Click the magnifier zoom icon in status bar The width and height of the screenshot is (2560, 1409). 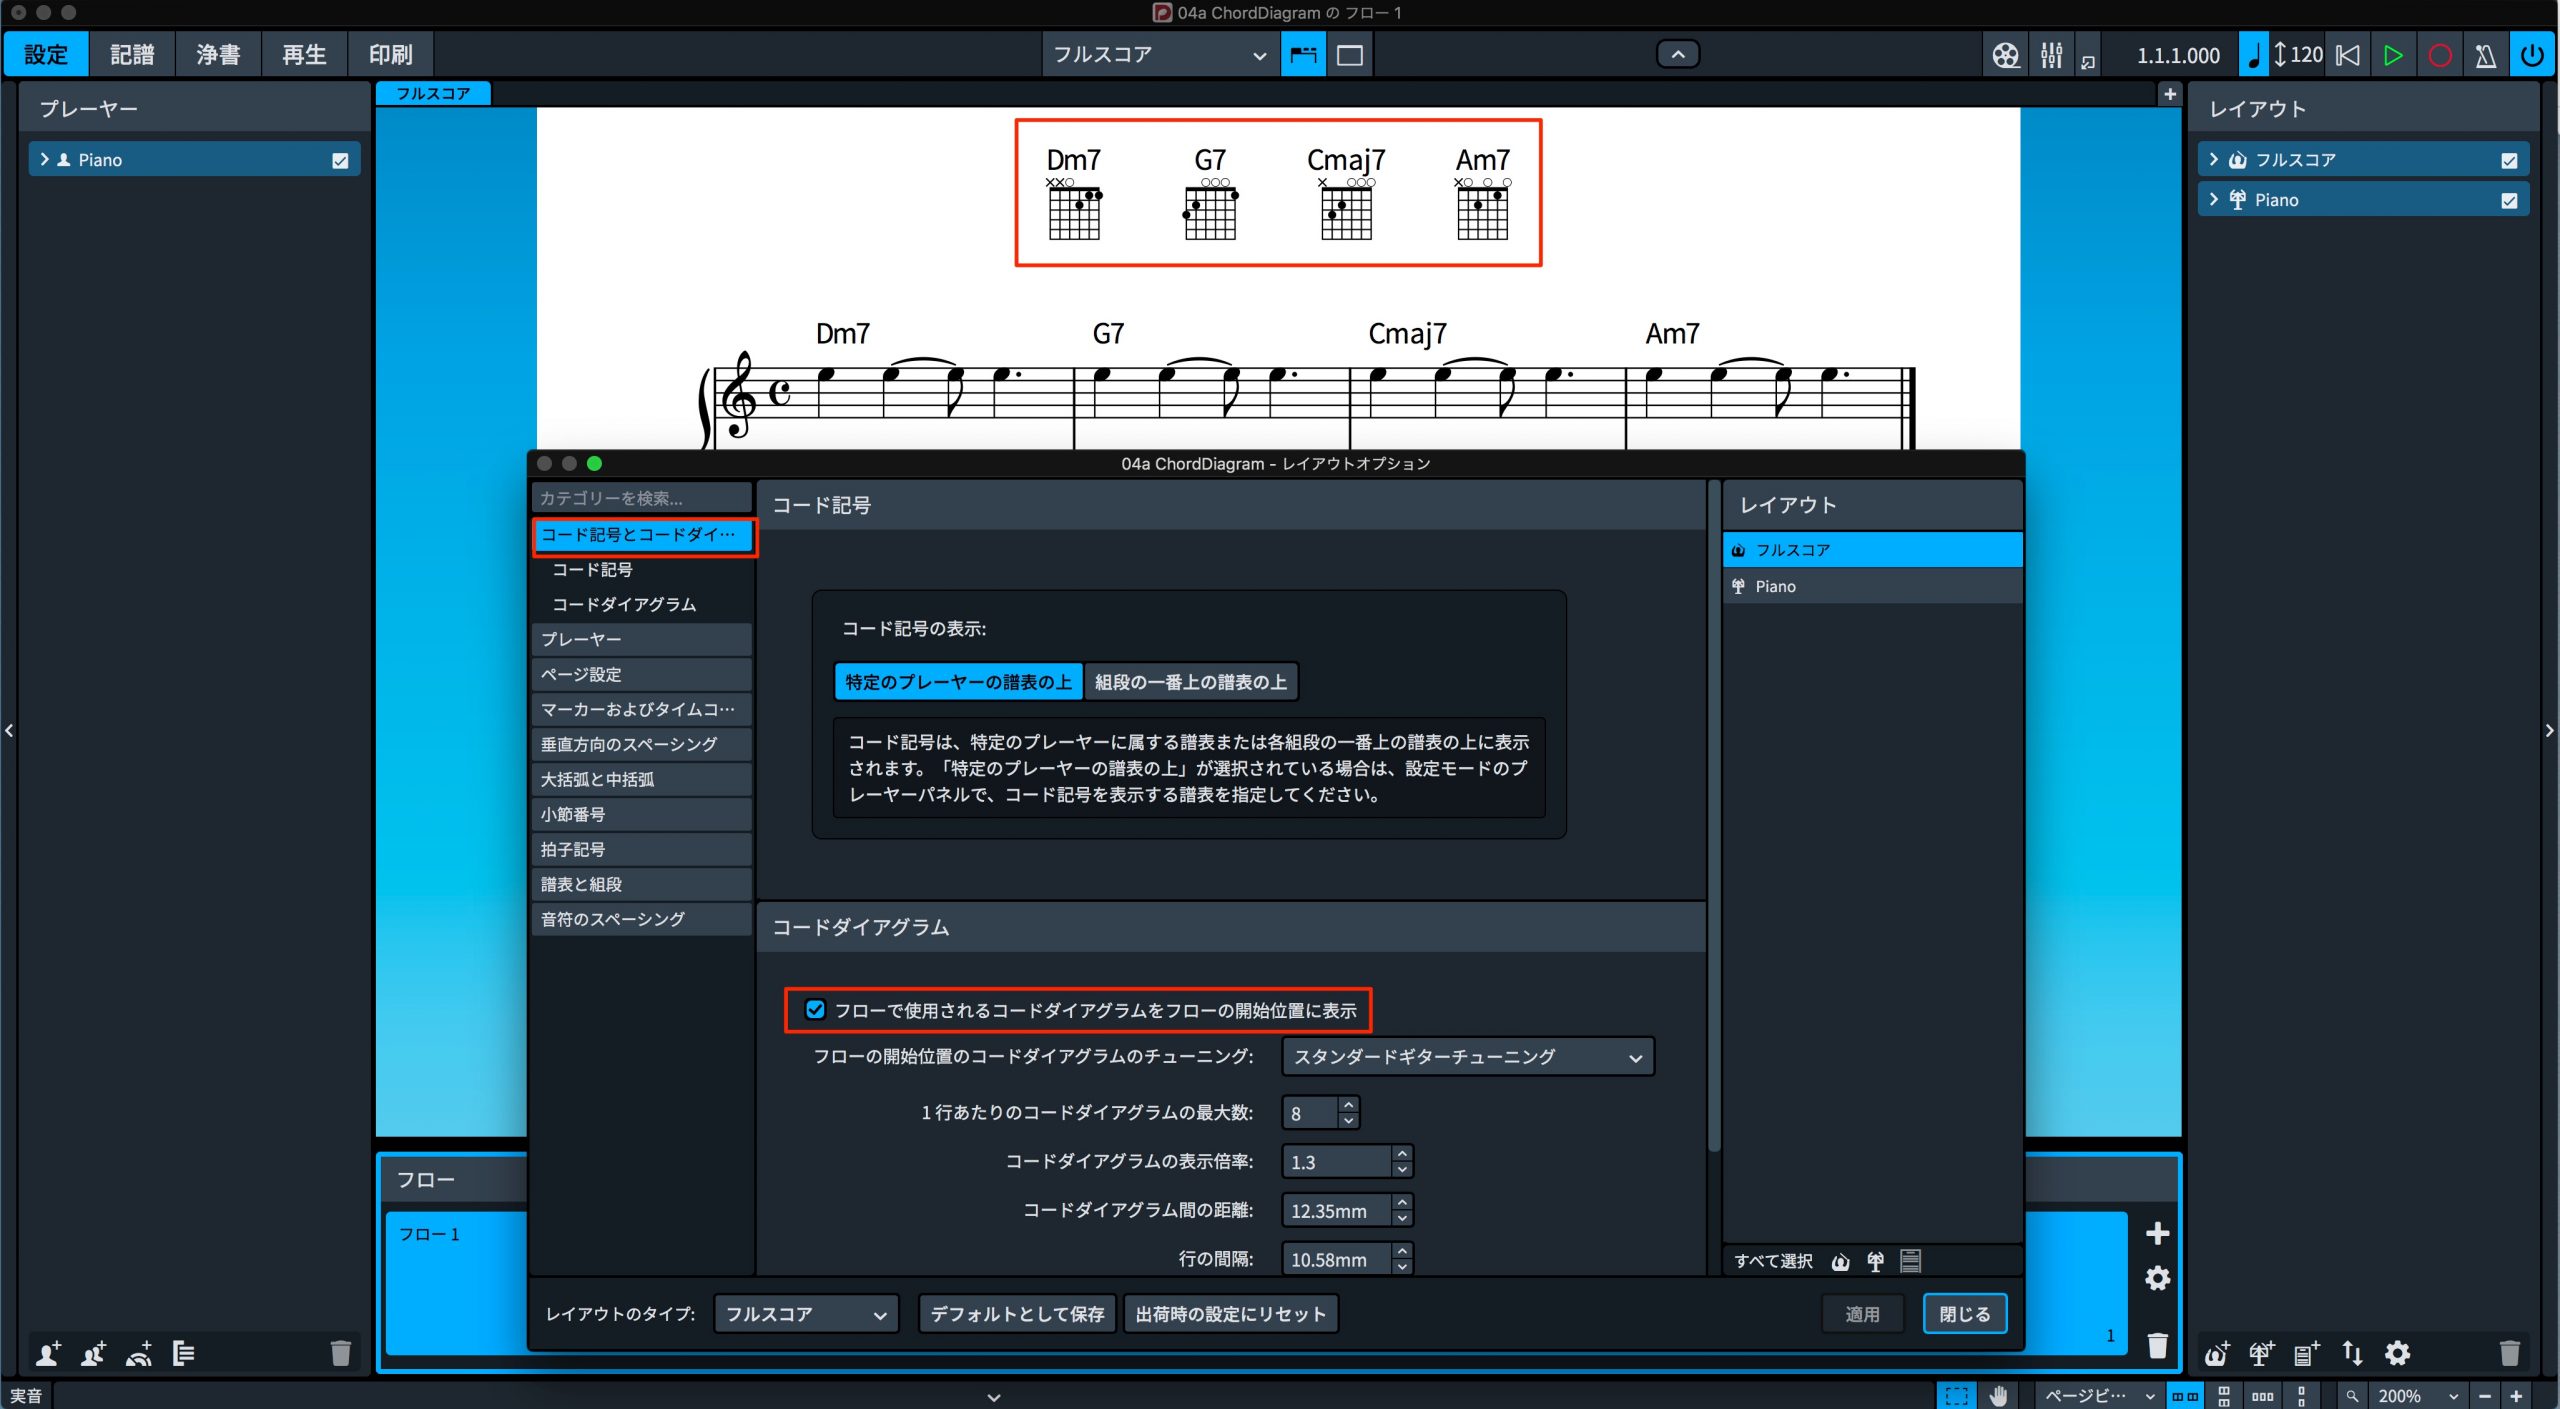point(2352,1396)
